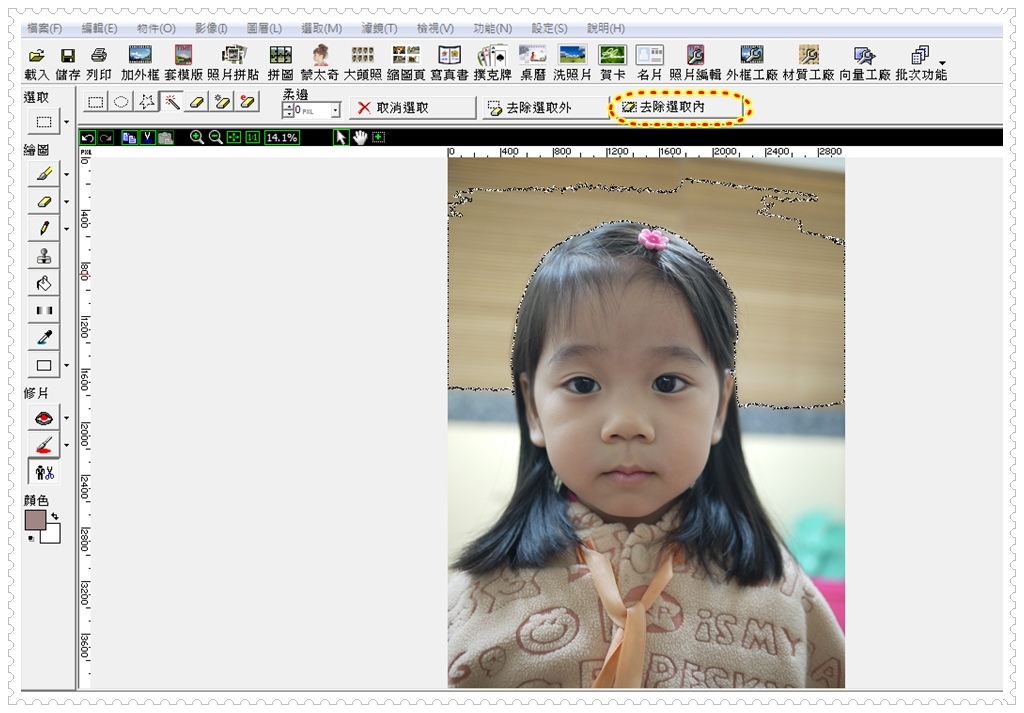Open the 照片拼貼 (Photo collage) tool
Image resolution: width=1024 pixels, height=713 pixels.
point(232,63)
